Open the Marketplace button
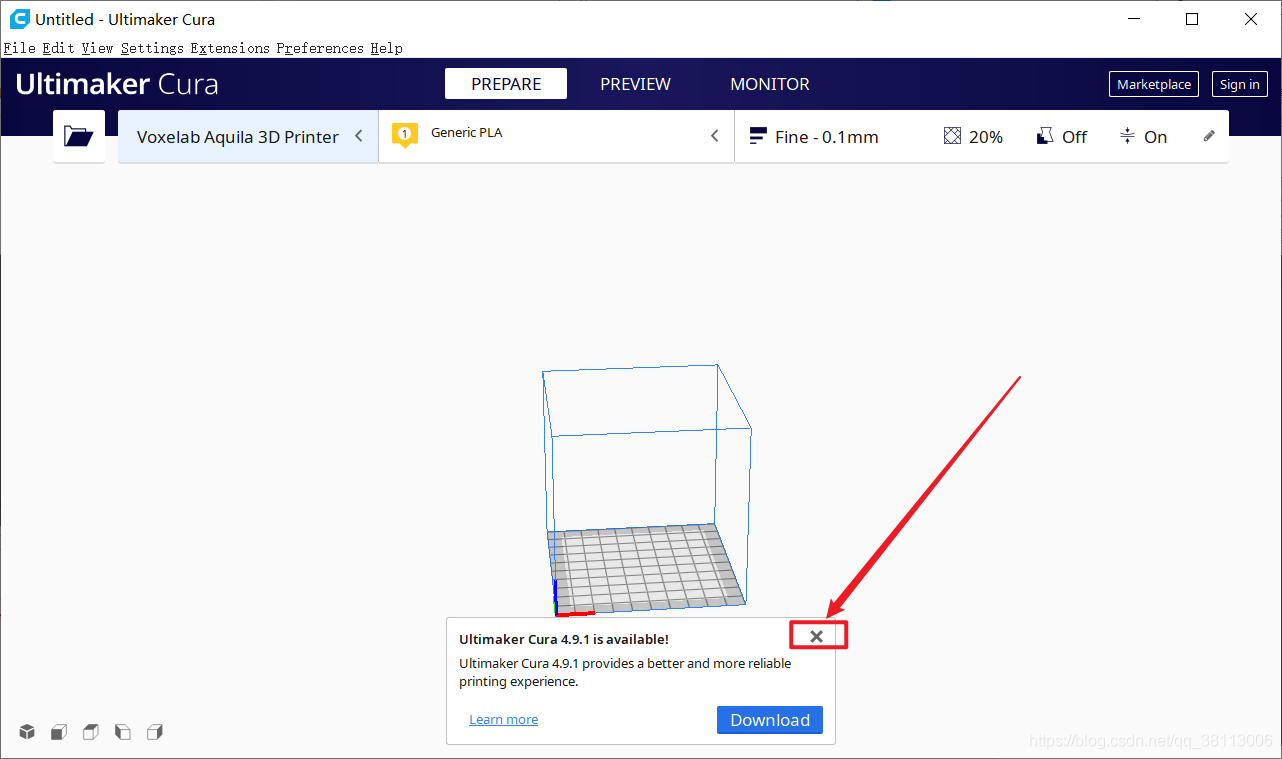Image resolution: width=1282 pixels, height=759 pixels. (x=1154, y=84)
